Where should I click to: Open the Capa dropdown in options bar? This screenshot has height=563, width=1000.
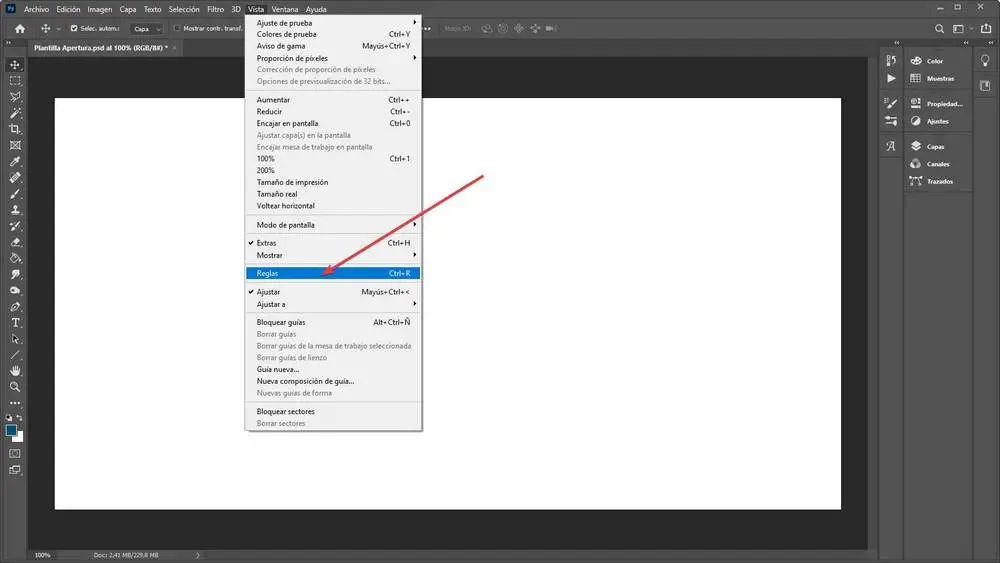point(147,29)
